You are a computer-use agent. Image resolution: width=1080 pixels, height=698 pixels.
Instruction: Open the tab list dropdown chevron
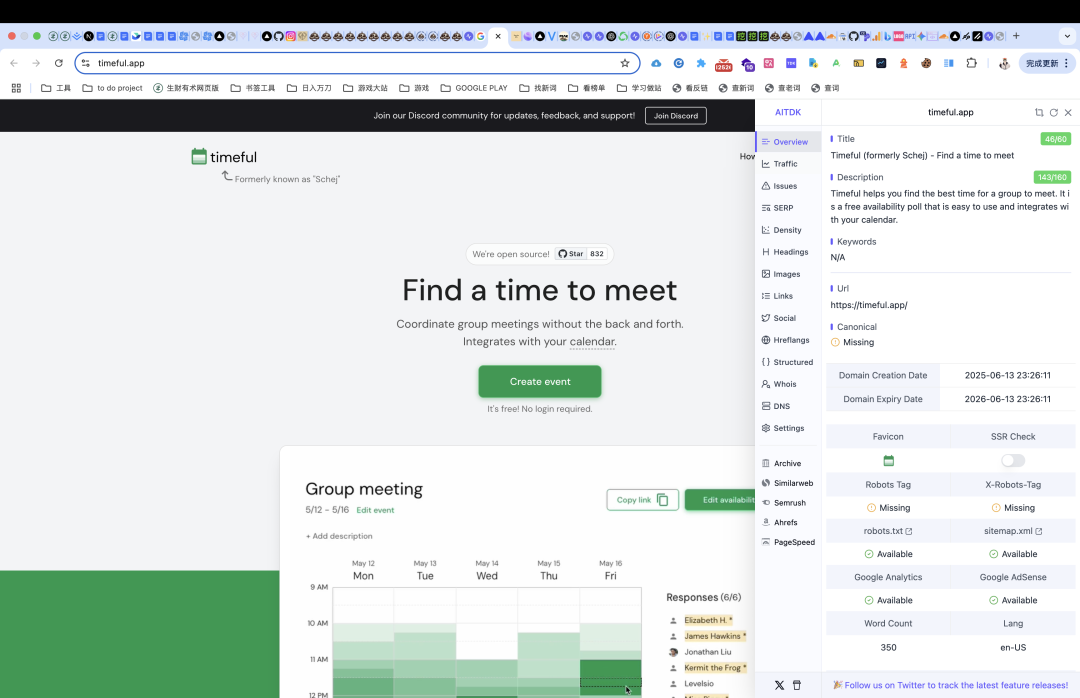1068,36
